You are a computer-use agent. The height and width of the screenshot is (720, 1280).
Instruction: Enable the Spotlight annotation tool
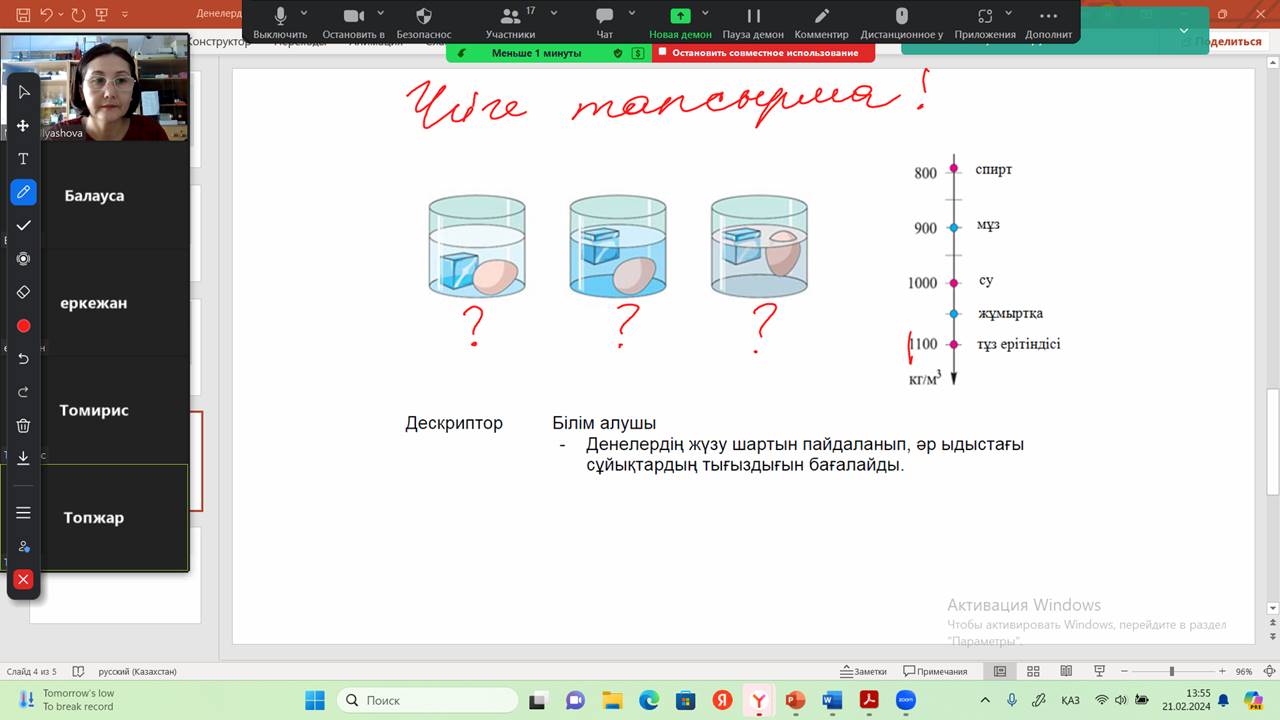(x=24, y=259)
